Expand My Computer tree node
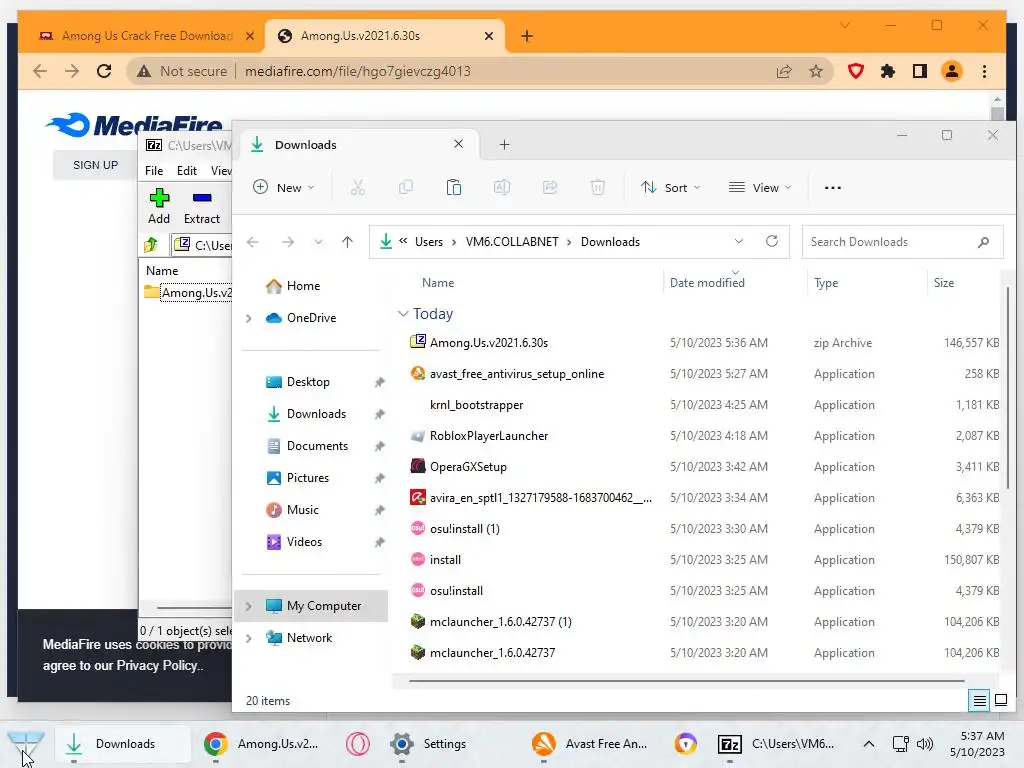1024x768 pixels. click(248, 606)
